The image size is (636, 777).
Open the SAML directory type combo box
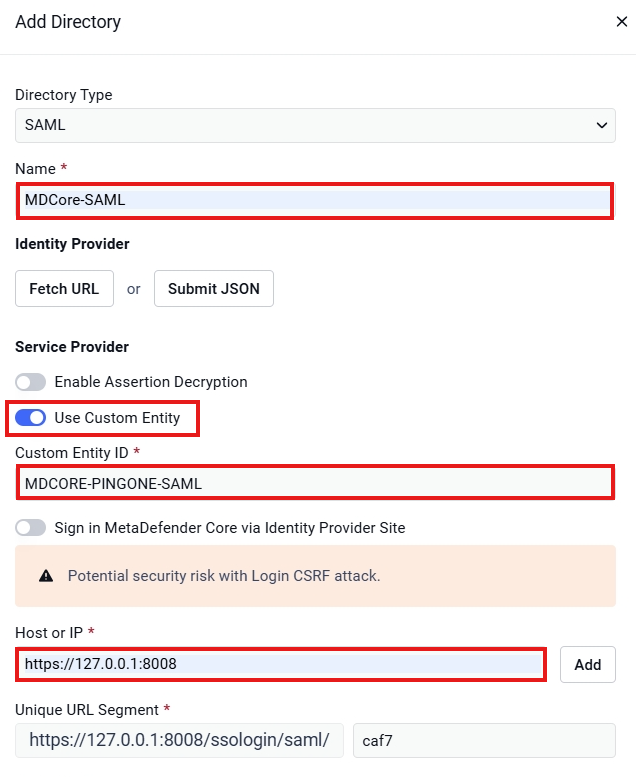pyautogui.click(x=315, y=125)
